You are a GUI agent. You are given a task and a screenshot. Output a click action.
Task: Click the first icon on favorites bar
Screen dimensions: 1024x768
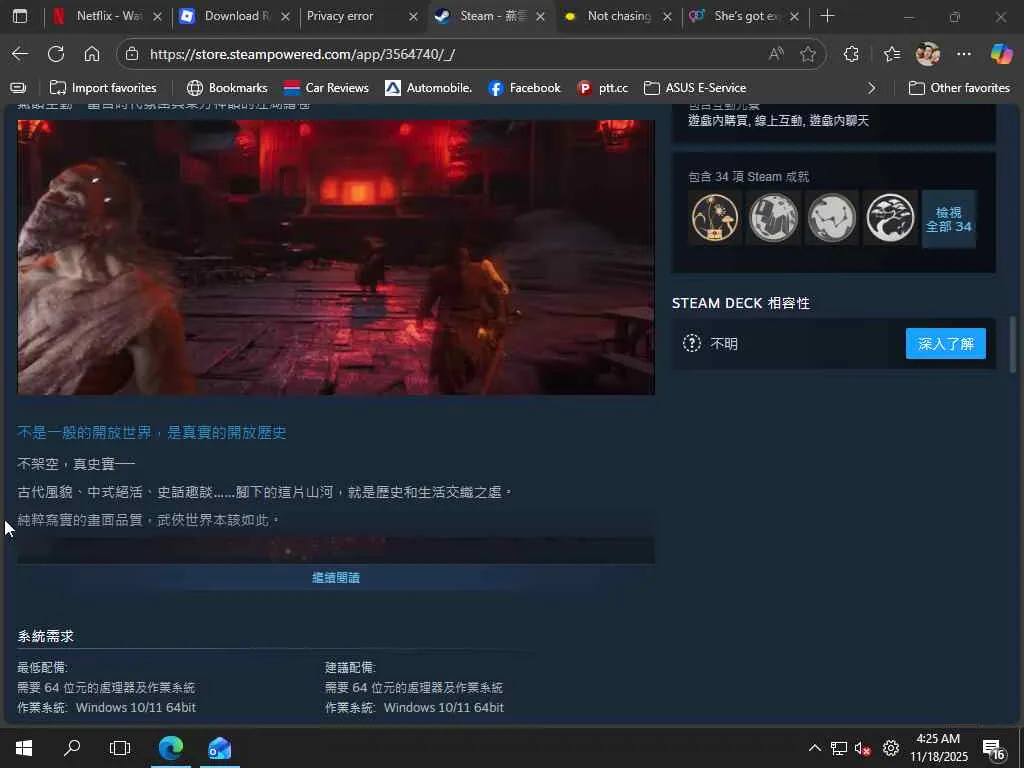[x=18, y=88]
